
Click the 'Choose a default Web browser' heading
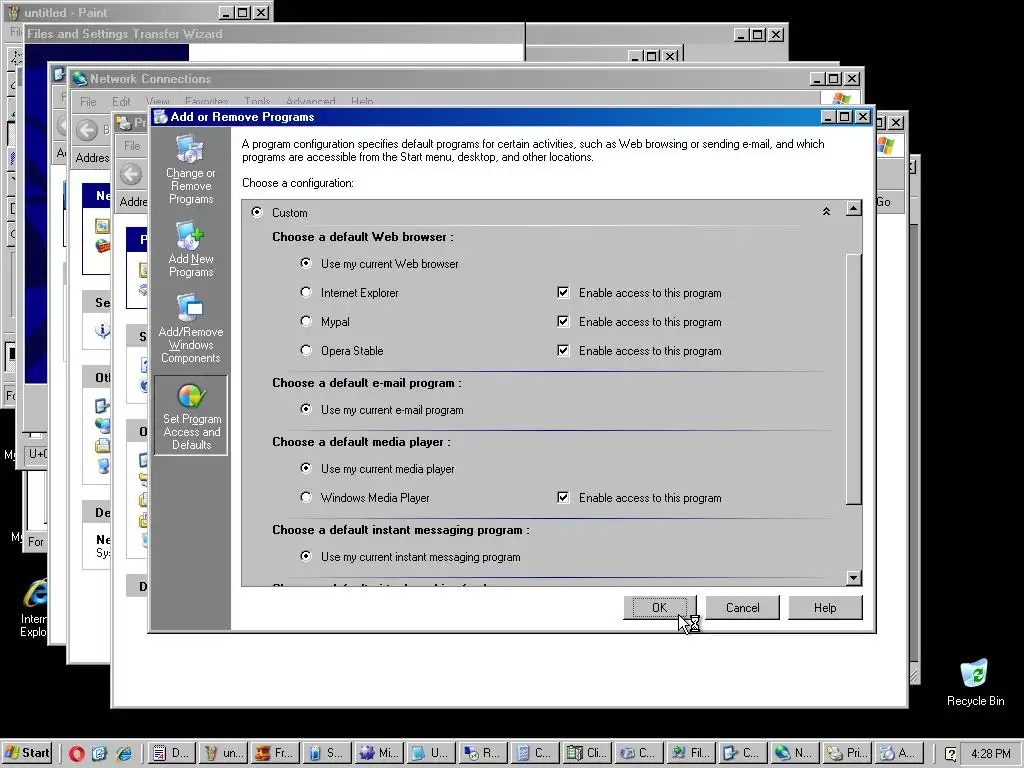coord(362,237)
